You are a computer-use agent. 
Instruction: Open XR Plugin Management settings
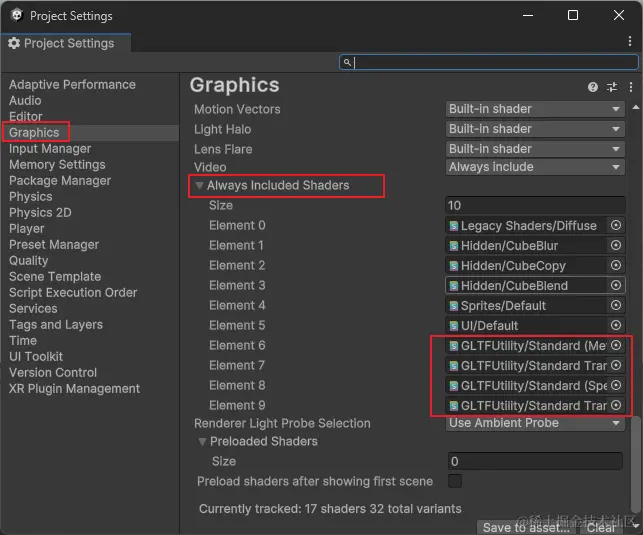(74, 388)
